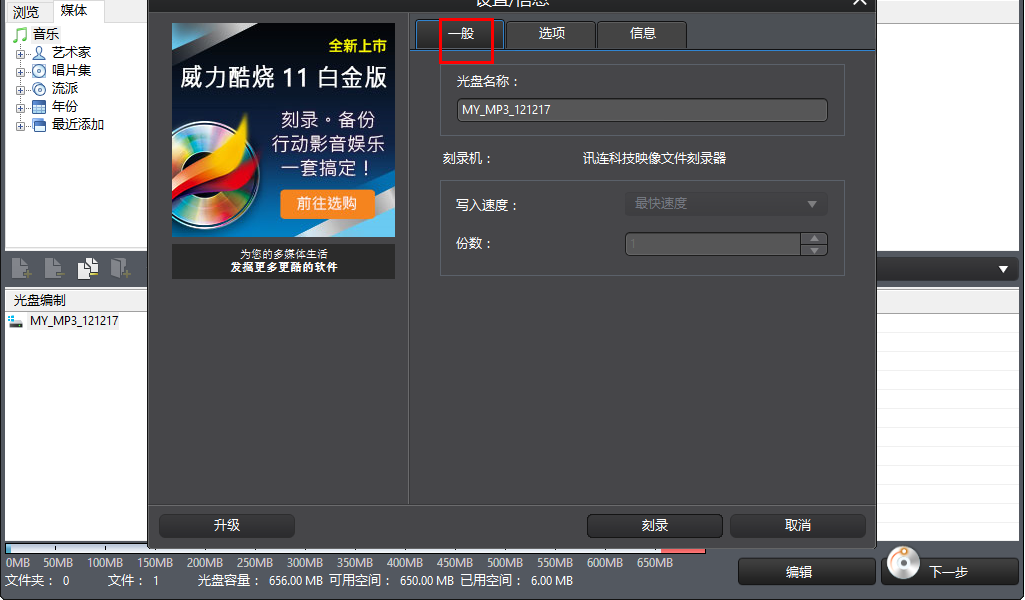Click the new folder toolbar icon
This screenshot has width=1025, height=600.
120,268
